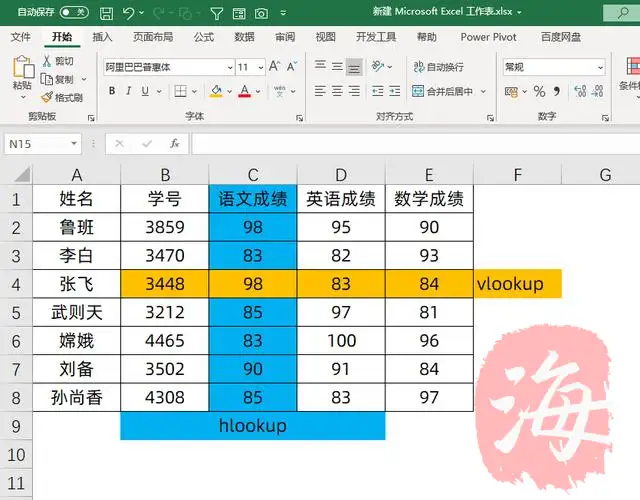Click the camera icon in quick access toolbar

click(x=261, y=13)
